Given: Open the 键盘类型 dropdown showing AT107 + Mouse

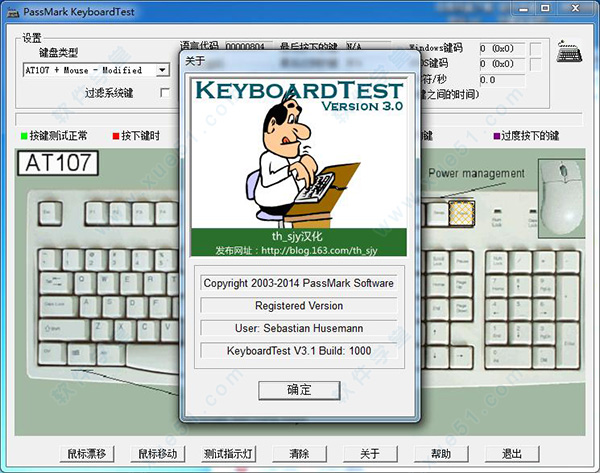Looking at the screenshot, I should 96,70.
